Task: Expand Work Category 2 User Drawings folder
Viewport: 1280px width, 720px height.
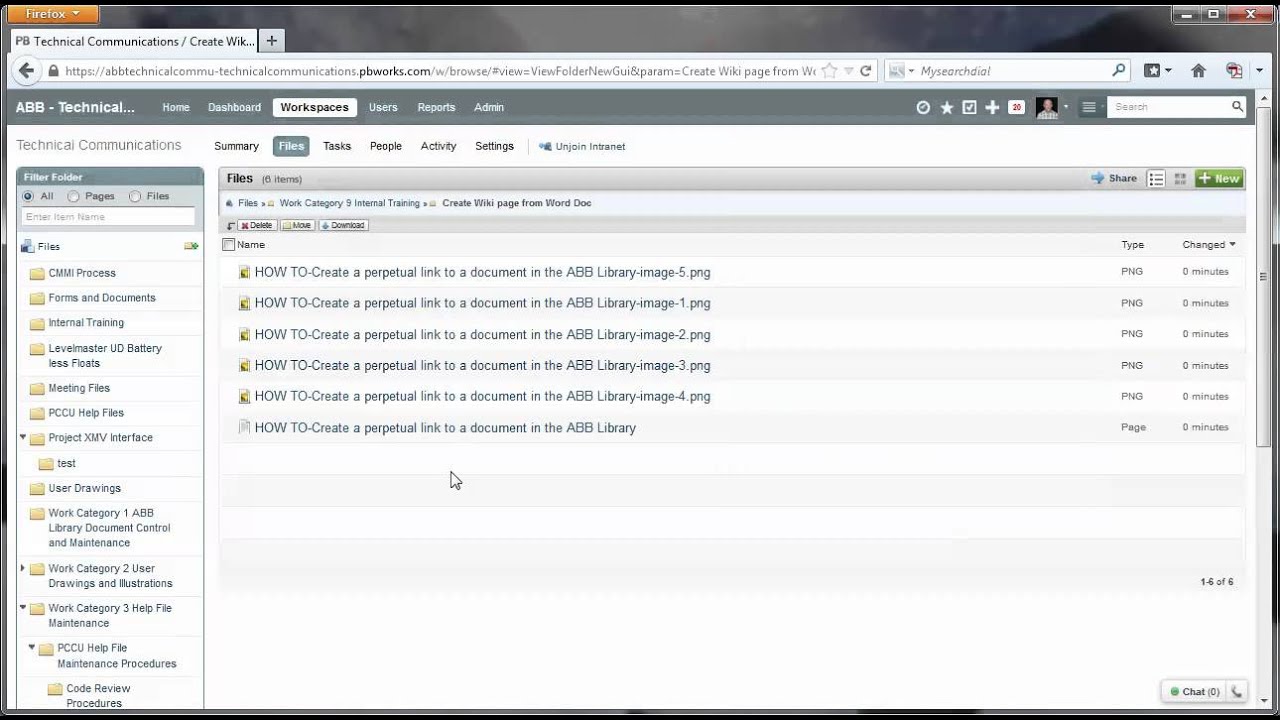Action: [x=23, y=568]
